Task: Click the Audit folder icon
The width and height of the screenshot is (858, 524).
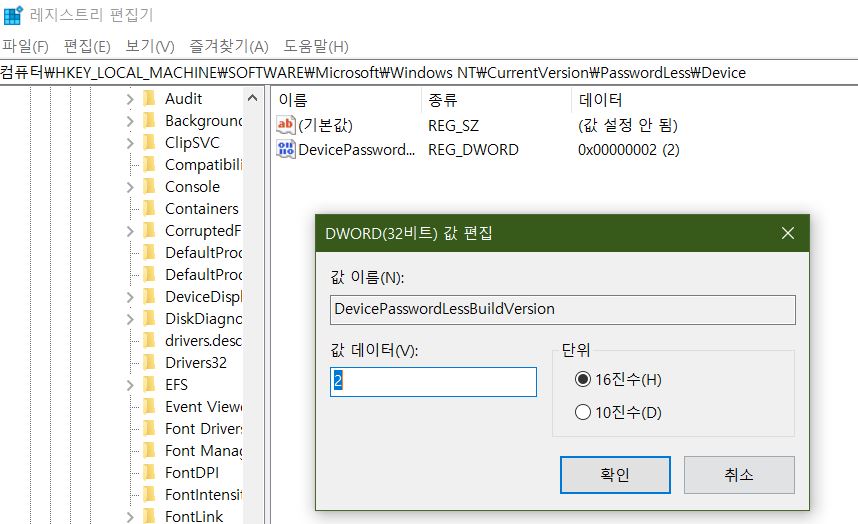Action: [x=149, y=98]
